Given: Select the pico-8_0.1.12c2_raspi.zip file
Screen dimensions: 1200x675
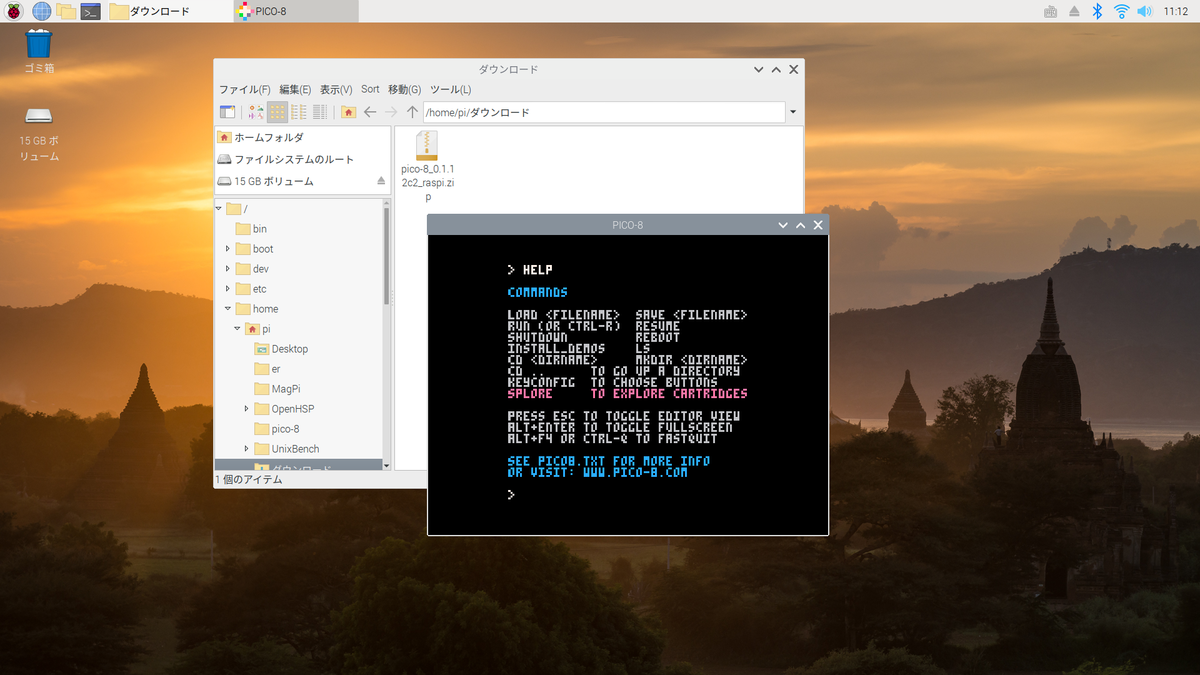Looking at the screenshot, I should point(427,166).
